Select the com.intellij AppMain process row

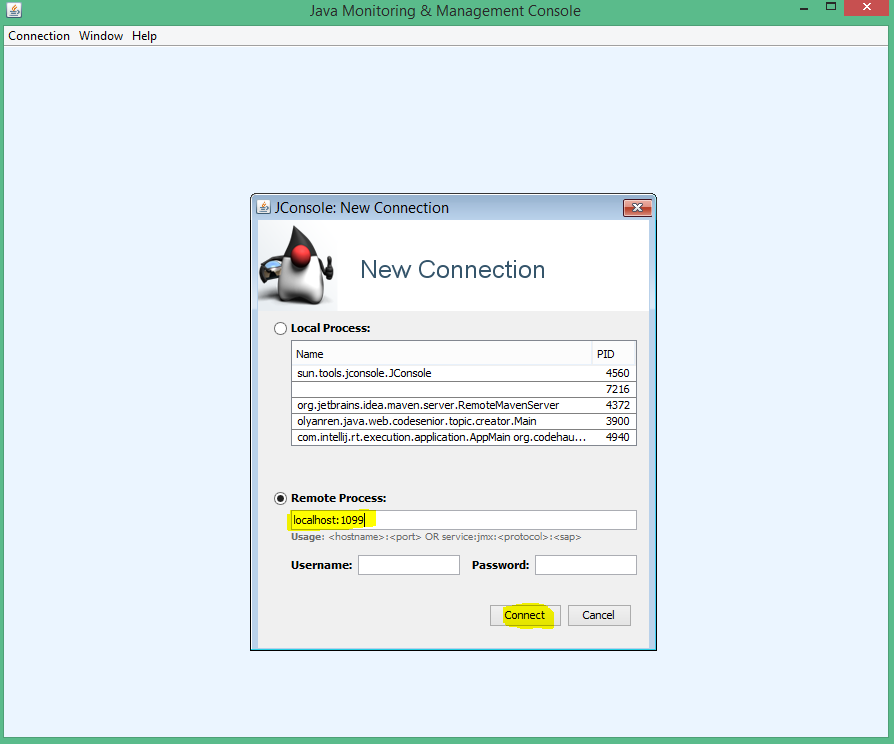pyautogui.click(x=464, y=437)
